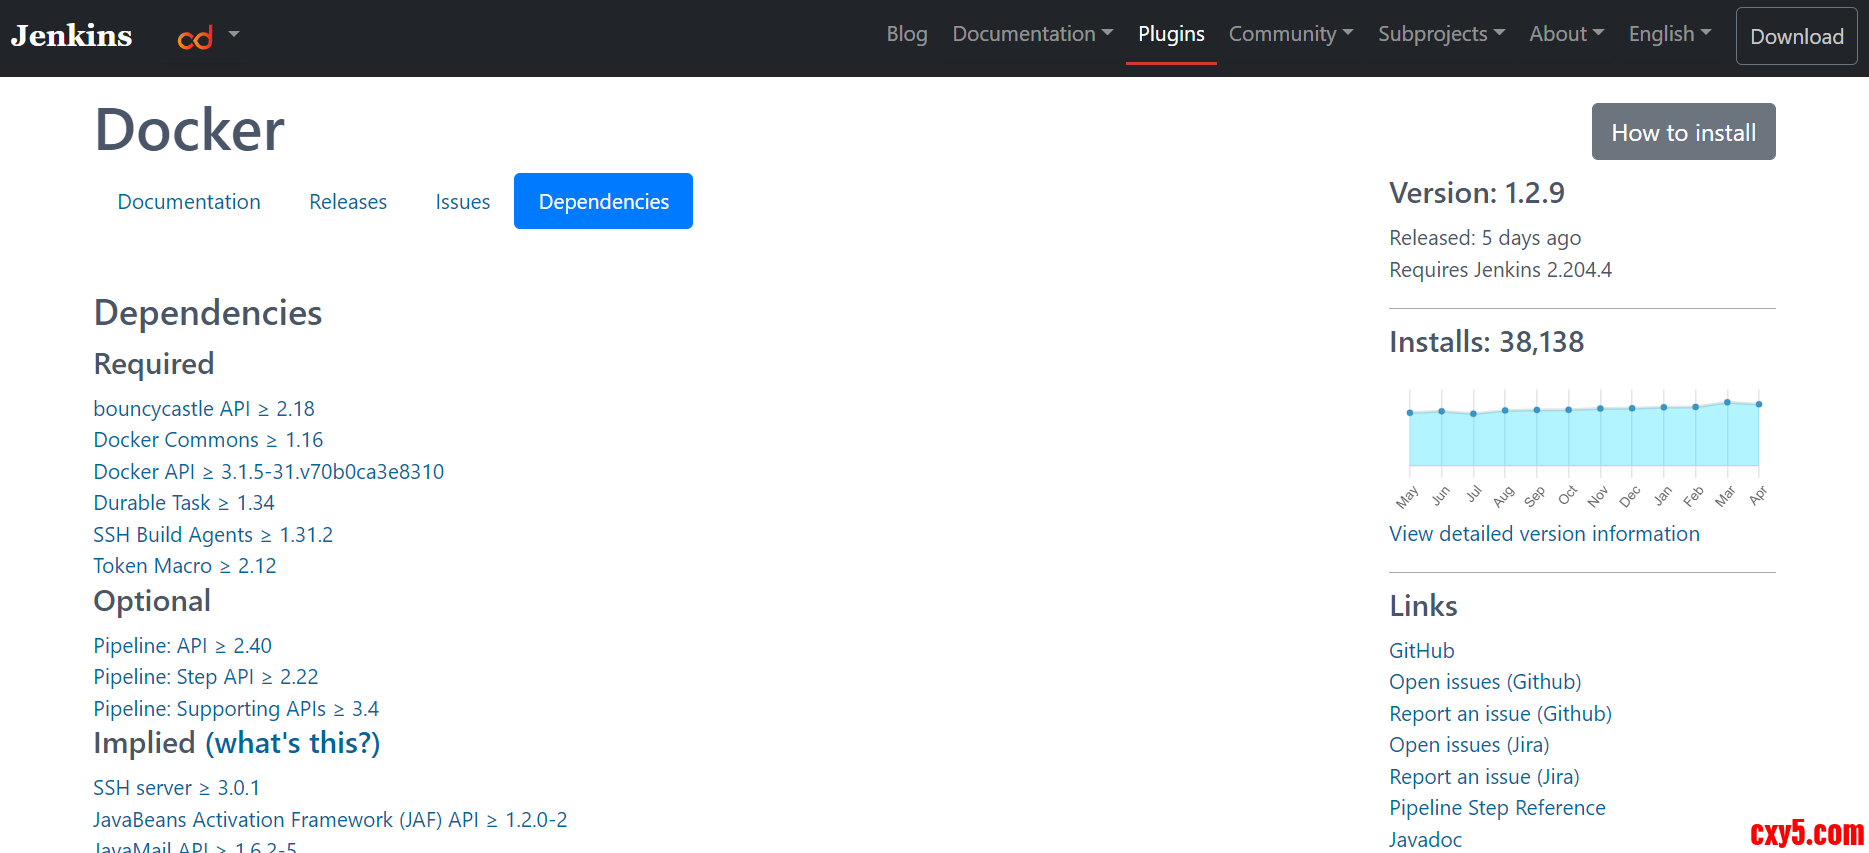Follow the what's this? link
1869x853 pixels.
click(293, 743)
